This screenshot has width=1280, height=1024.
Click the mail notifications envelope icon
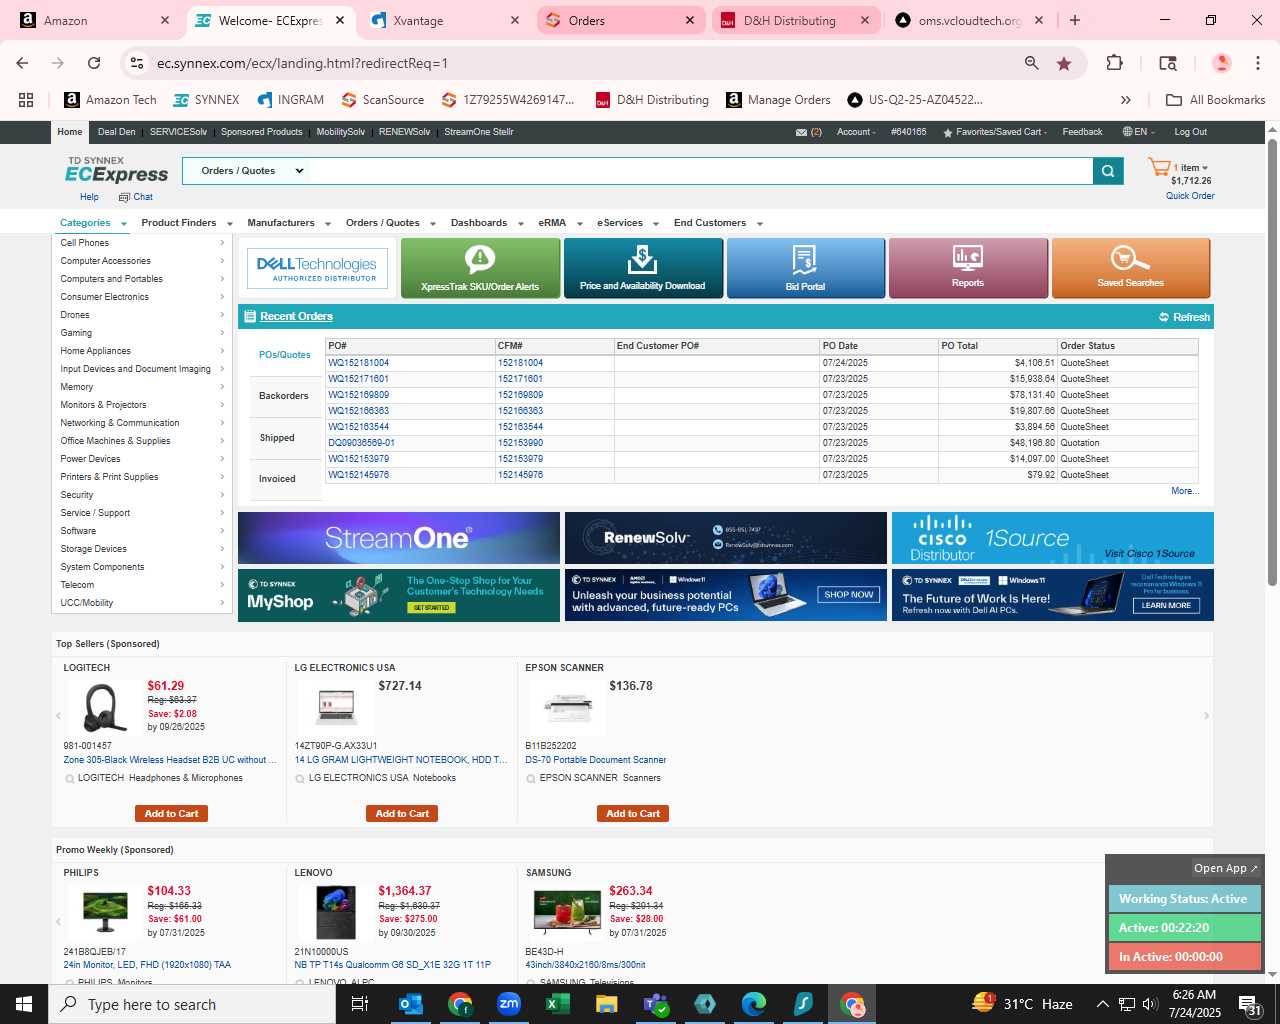click(801, 132)
